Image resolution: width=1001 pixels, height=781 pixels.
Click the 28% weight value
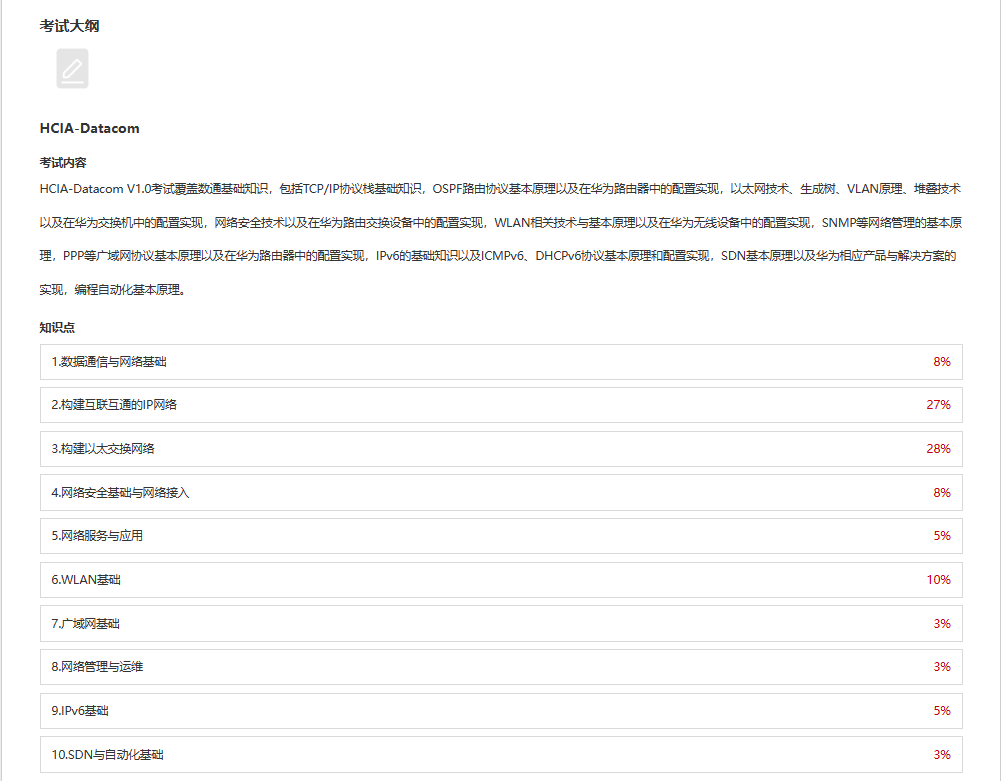pyautogui.click(x=938, y=449)
